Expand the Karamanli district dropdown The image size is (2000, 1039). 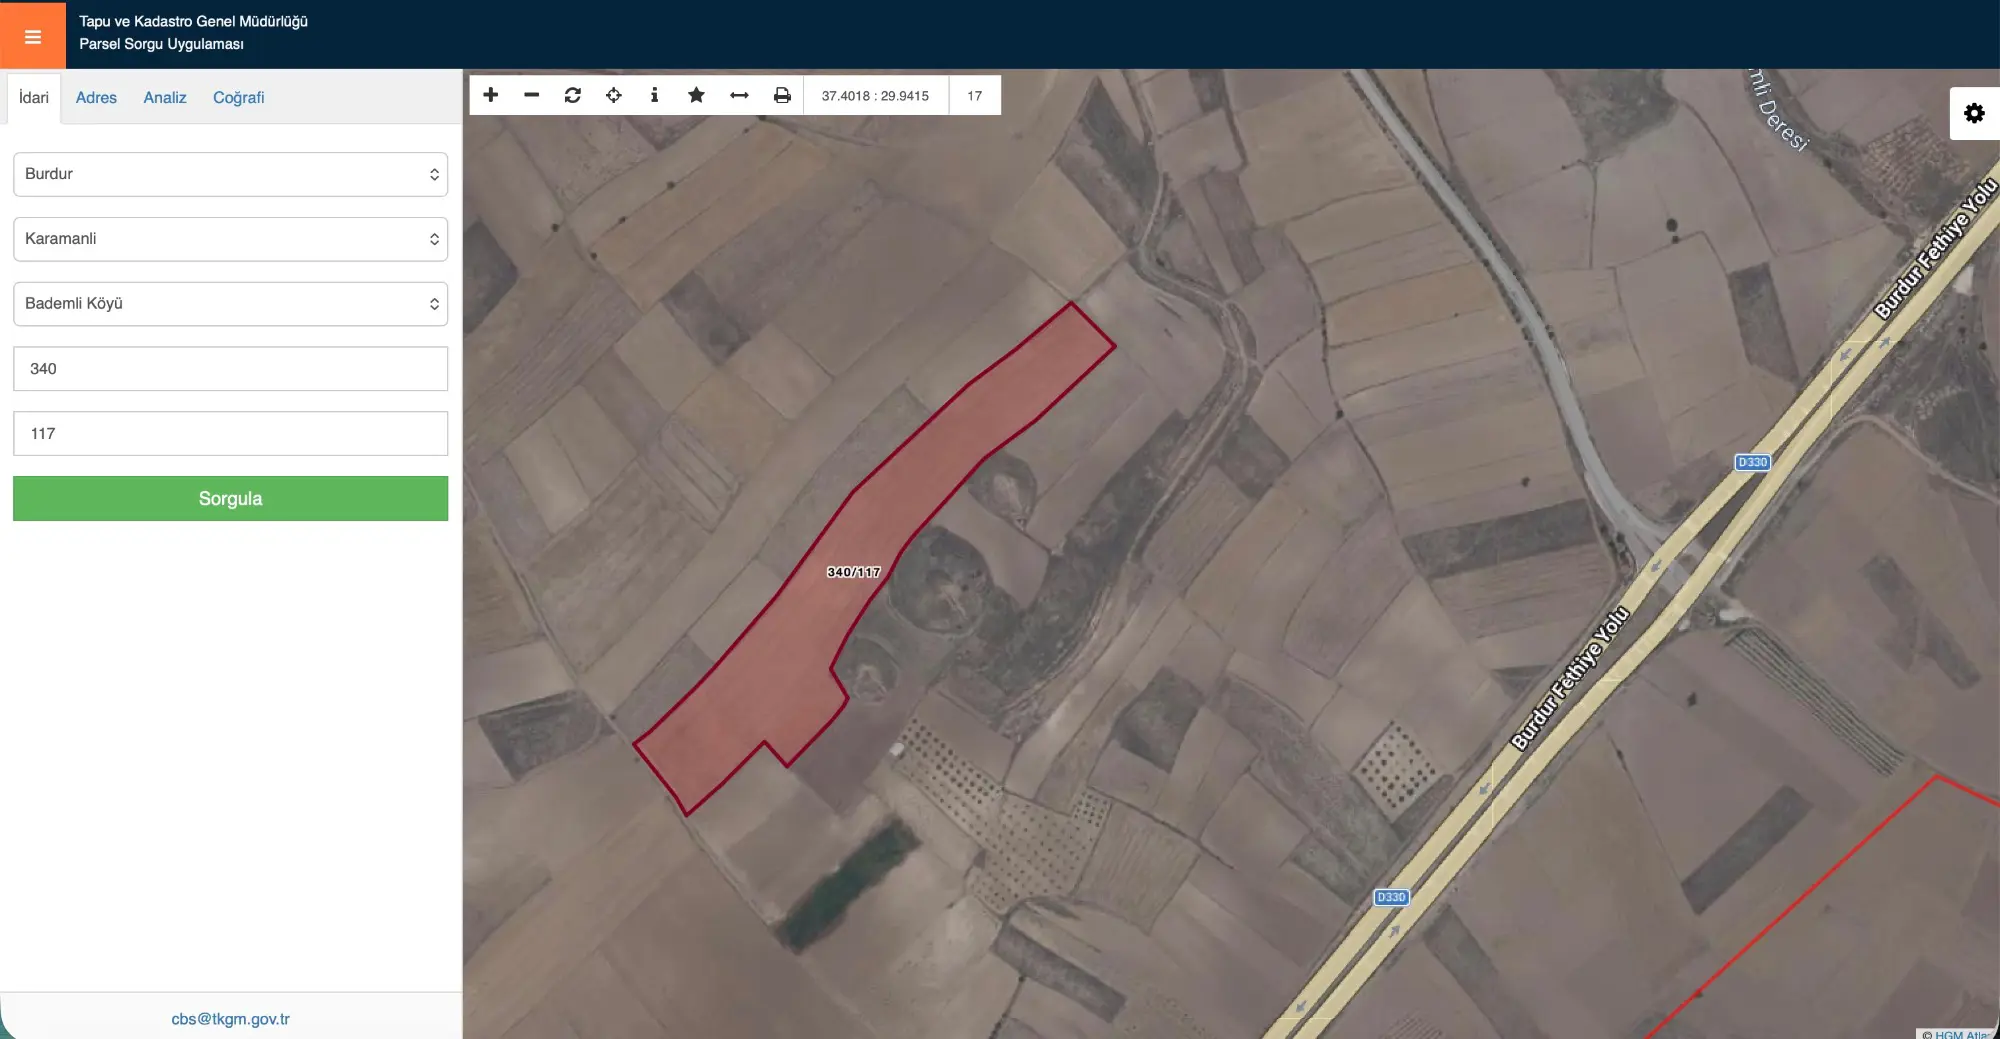click(230, 239)
